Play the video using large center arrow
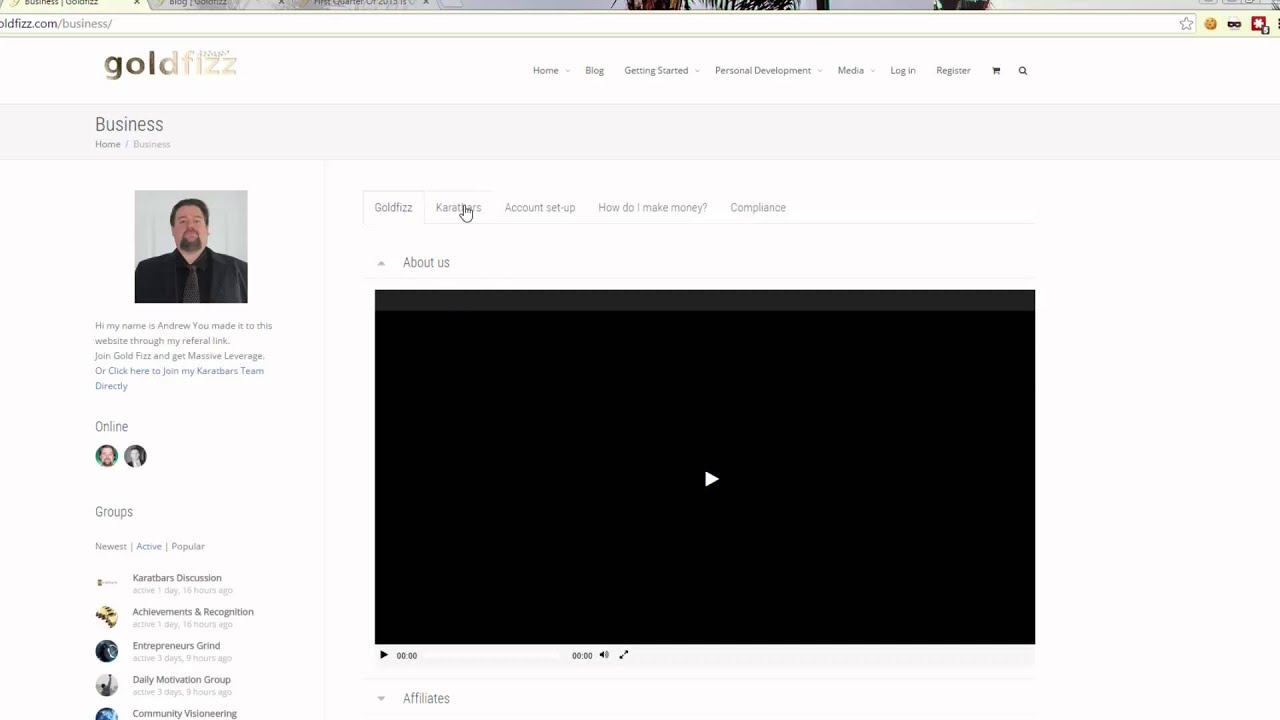The image size is (1280, 720). (x=711, y=479)
